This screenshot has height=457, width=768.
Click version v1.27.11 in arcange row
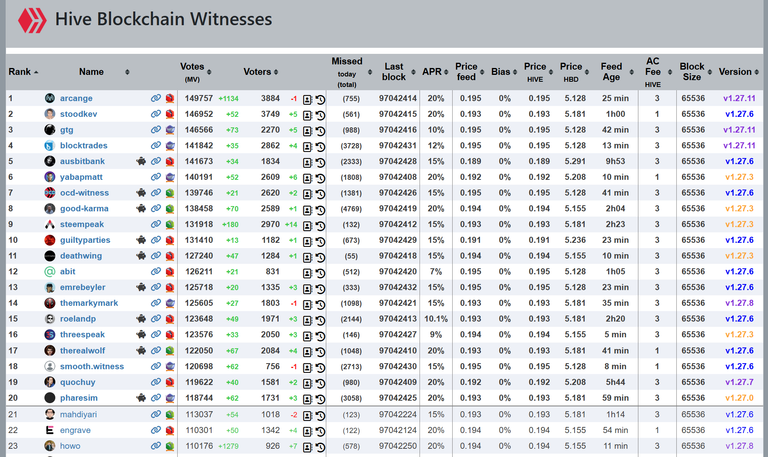[x=739, y=98]
